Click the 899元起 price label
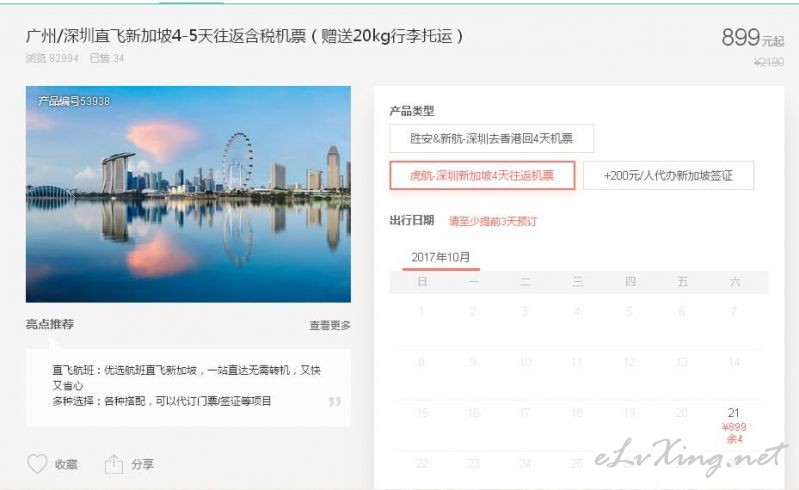The height and width of the screenshot is (490, 799). (753, 38)
